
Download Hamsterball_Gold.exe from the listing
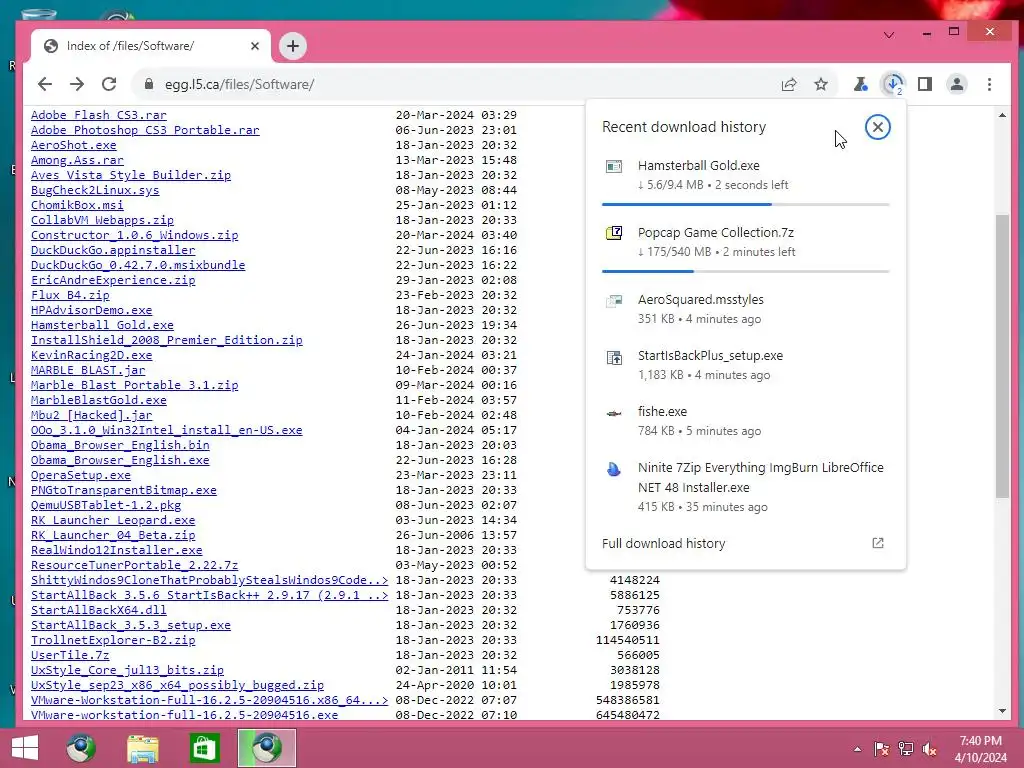click(102, 325)
